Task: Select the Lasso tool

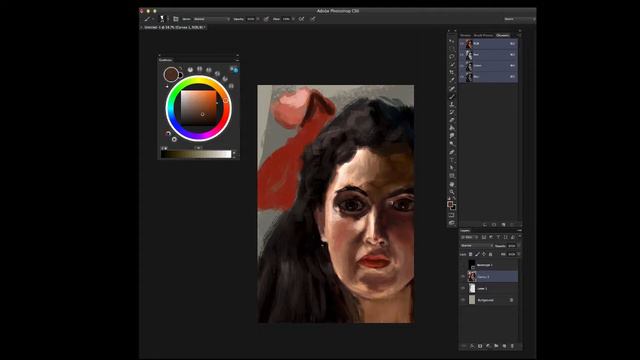Action: [x=452, y=57]
